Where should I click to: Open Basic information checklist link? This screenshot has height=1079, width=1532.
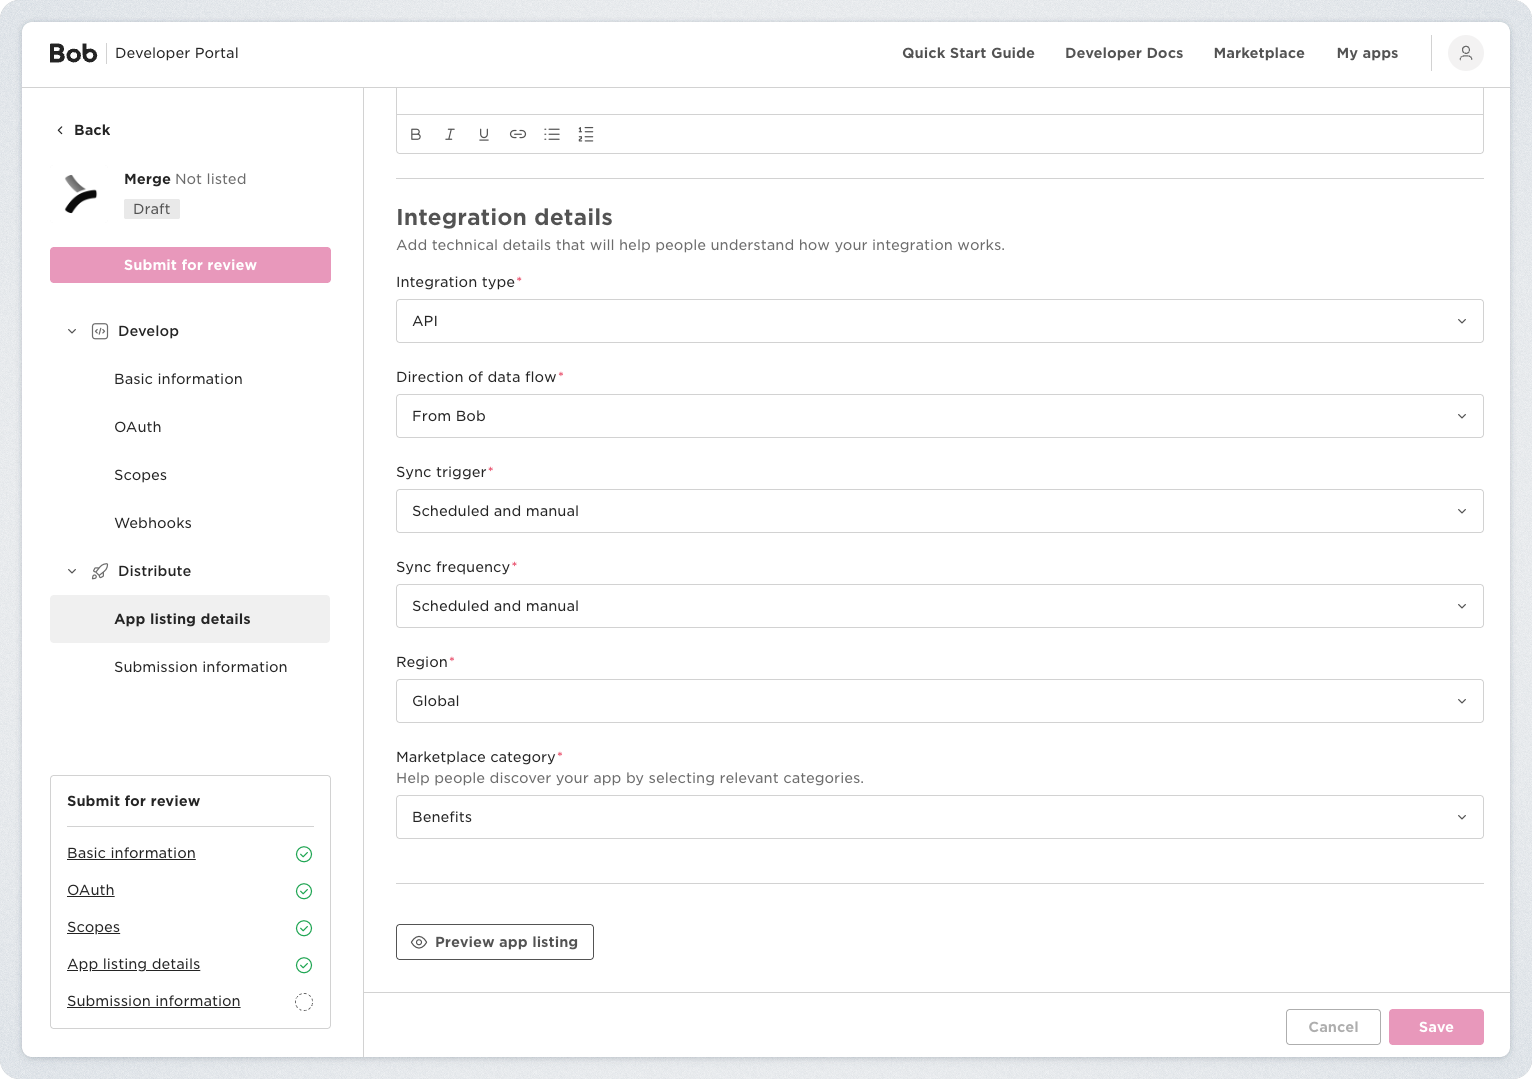click(131, 853)
